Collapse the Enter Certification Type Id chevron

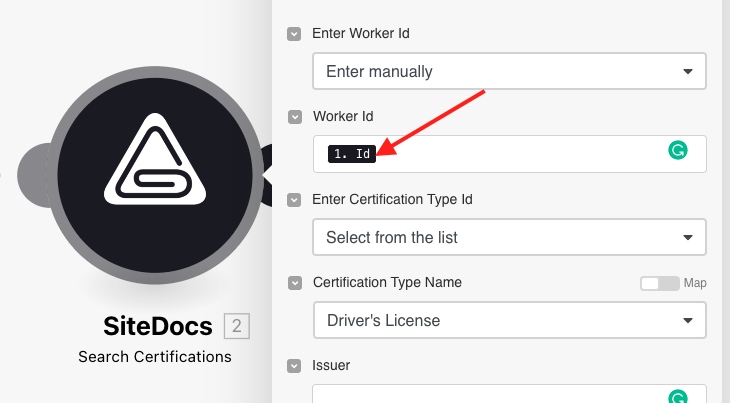(294, 200)
